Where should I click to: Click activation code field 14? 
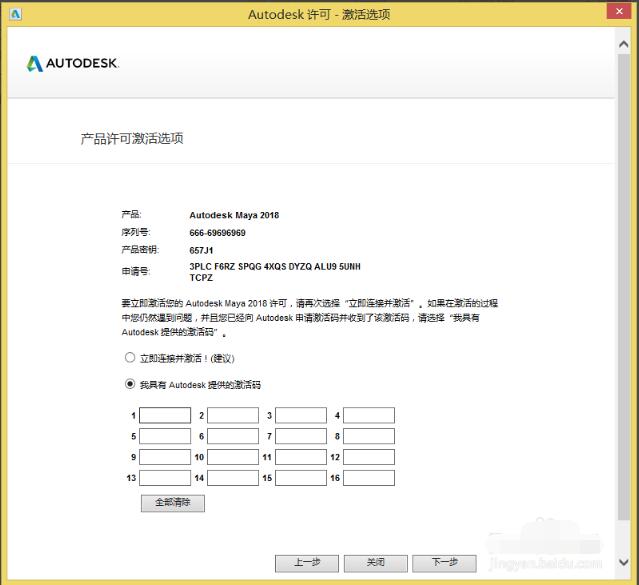[233, 478]
